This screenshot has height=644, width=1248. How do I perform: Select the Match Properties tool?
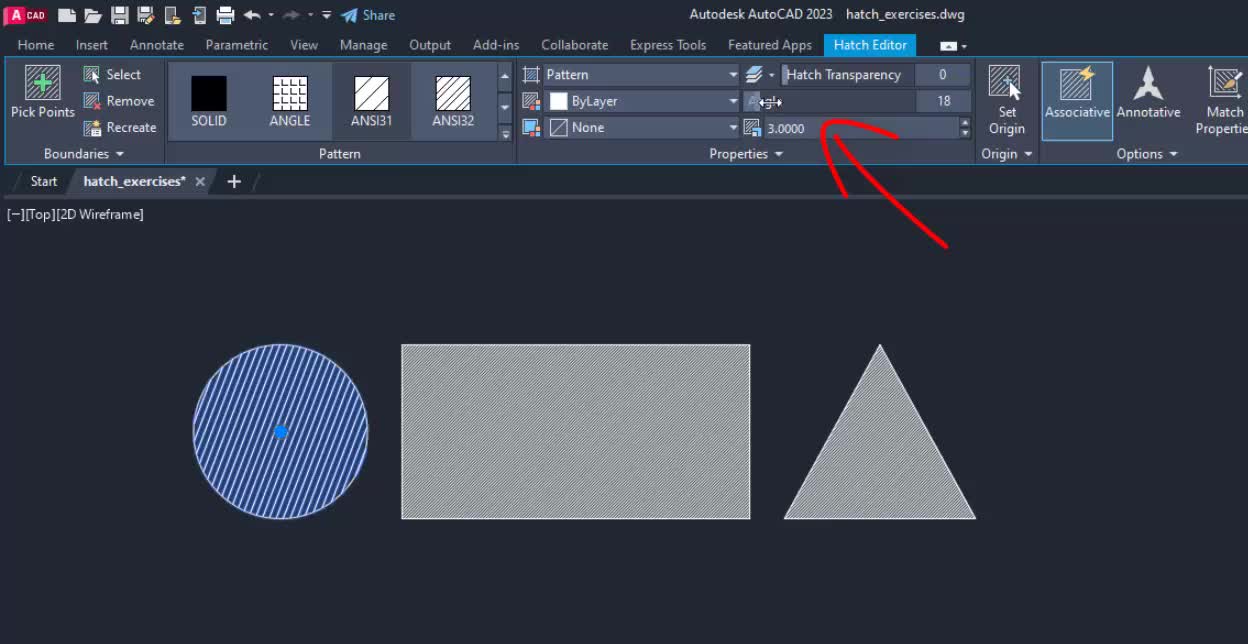click(x=1227, y=95)
